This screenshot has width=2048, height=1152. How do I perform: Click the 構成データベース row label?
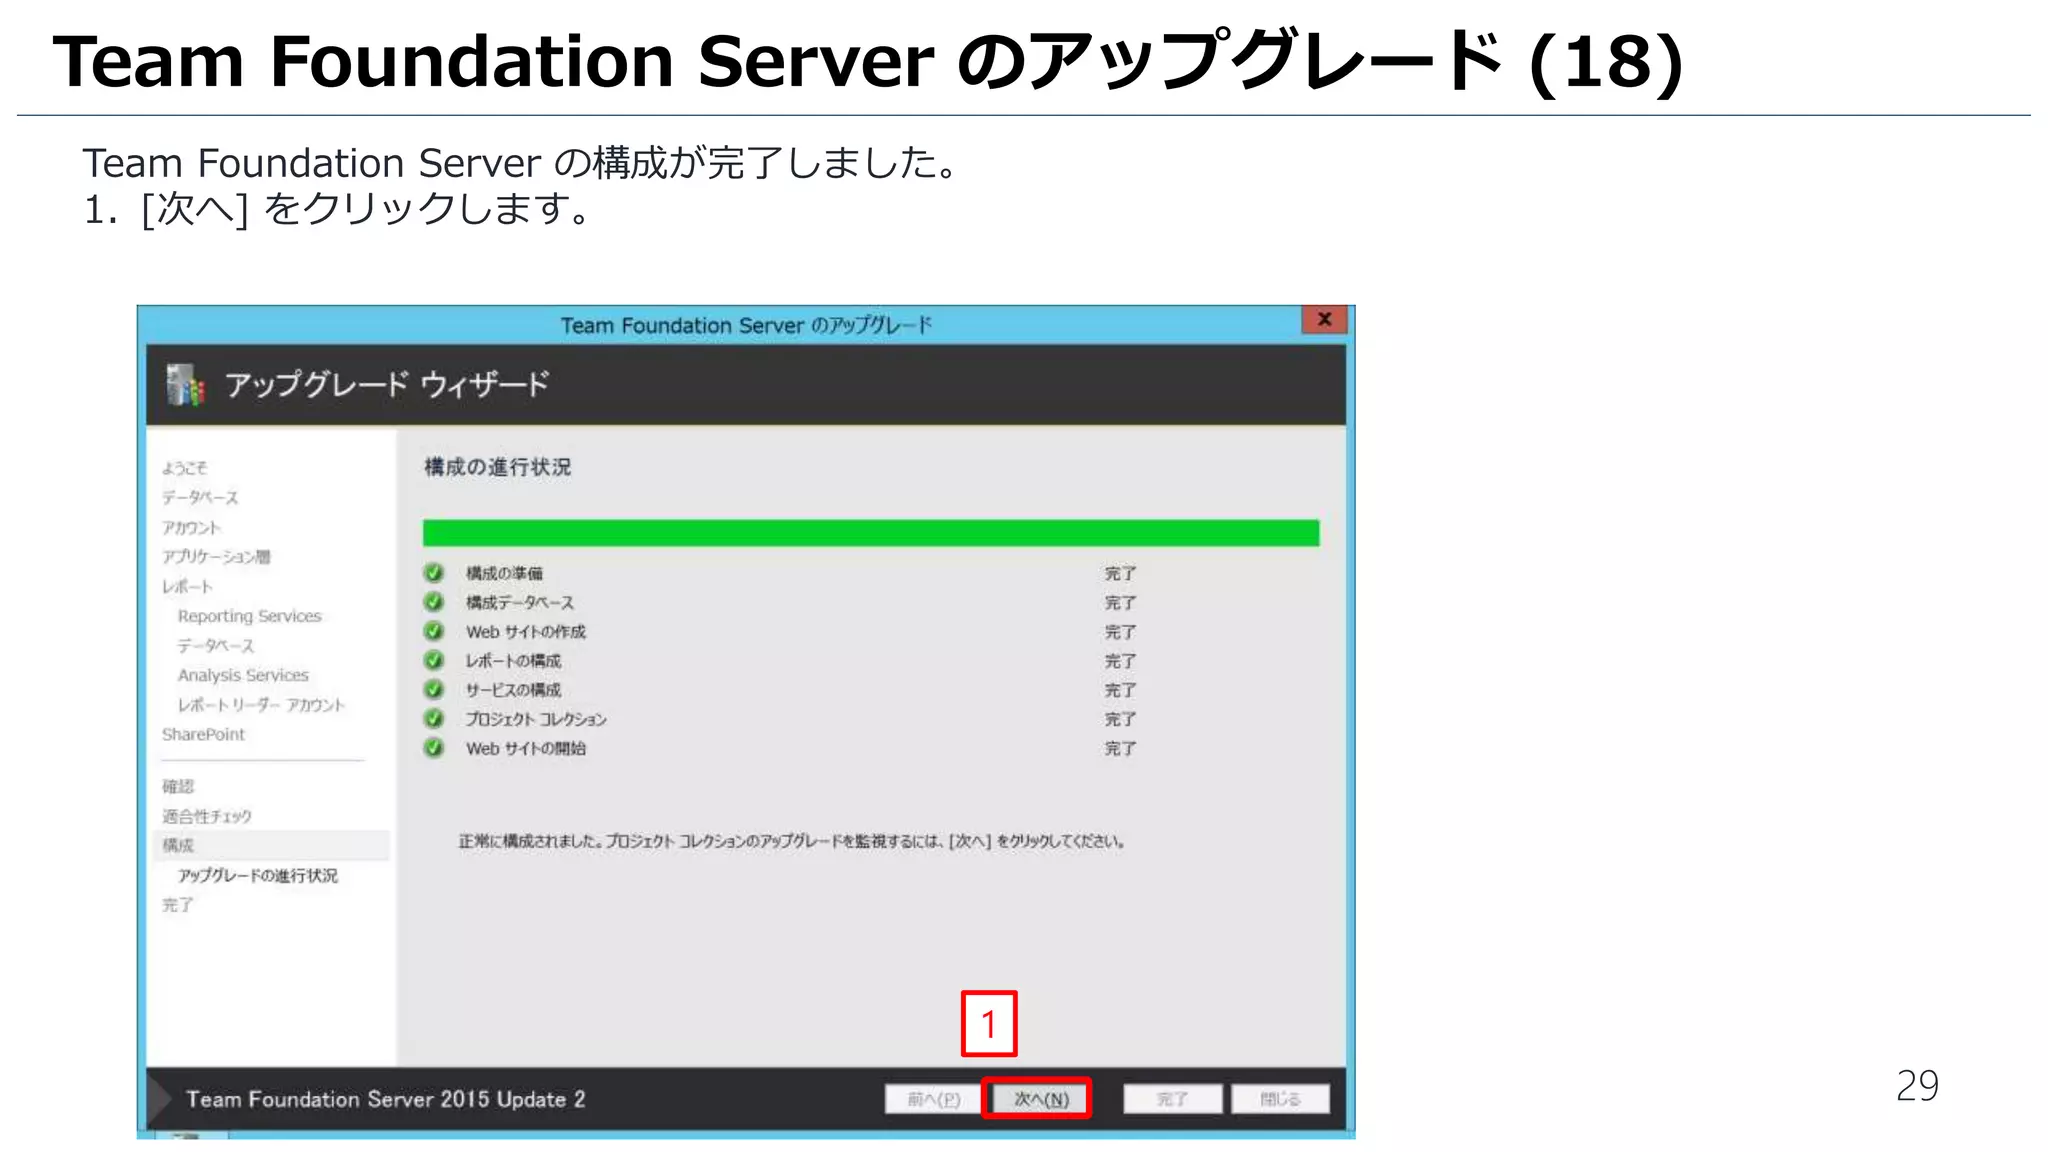point(520,602)
